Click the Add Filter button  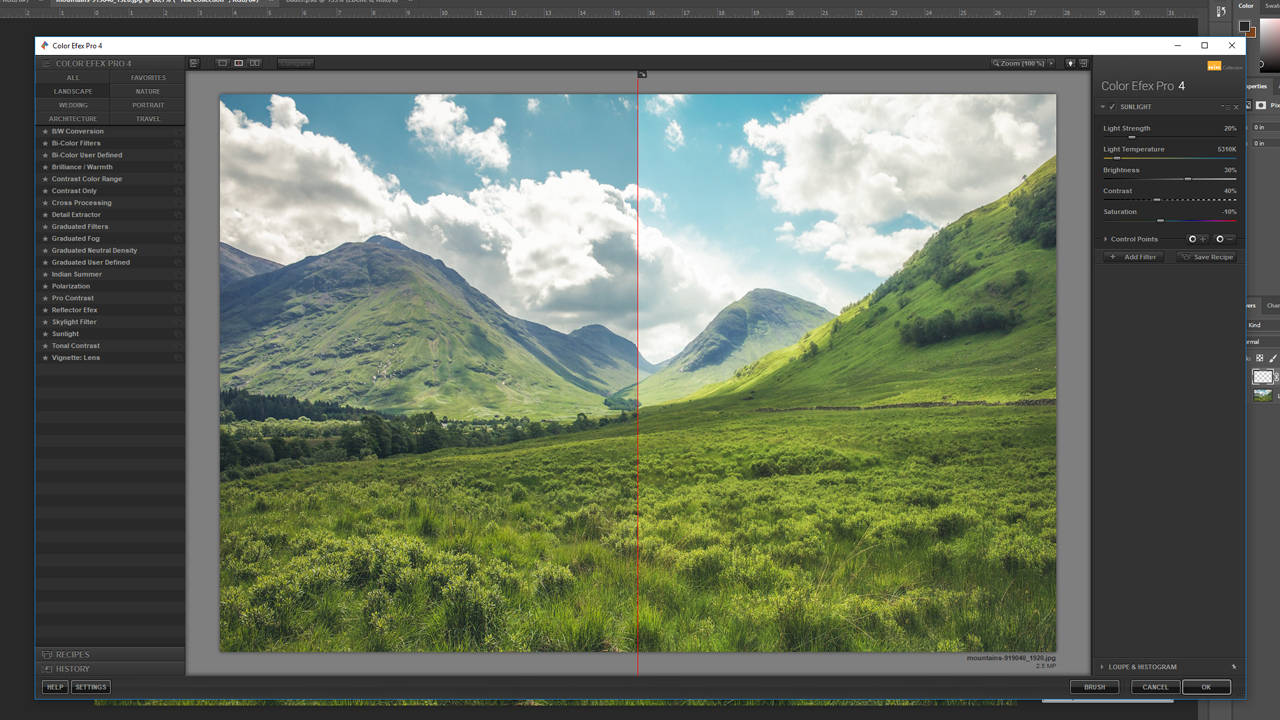click(x=1134, y=257)
